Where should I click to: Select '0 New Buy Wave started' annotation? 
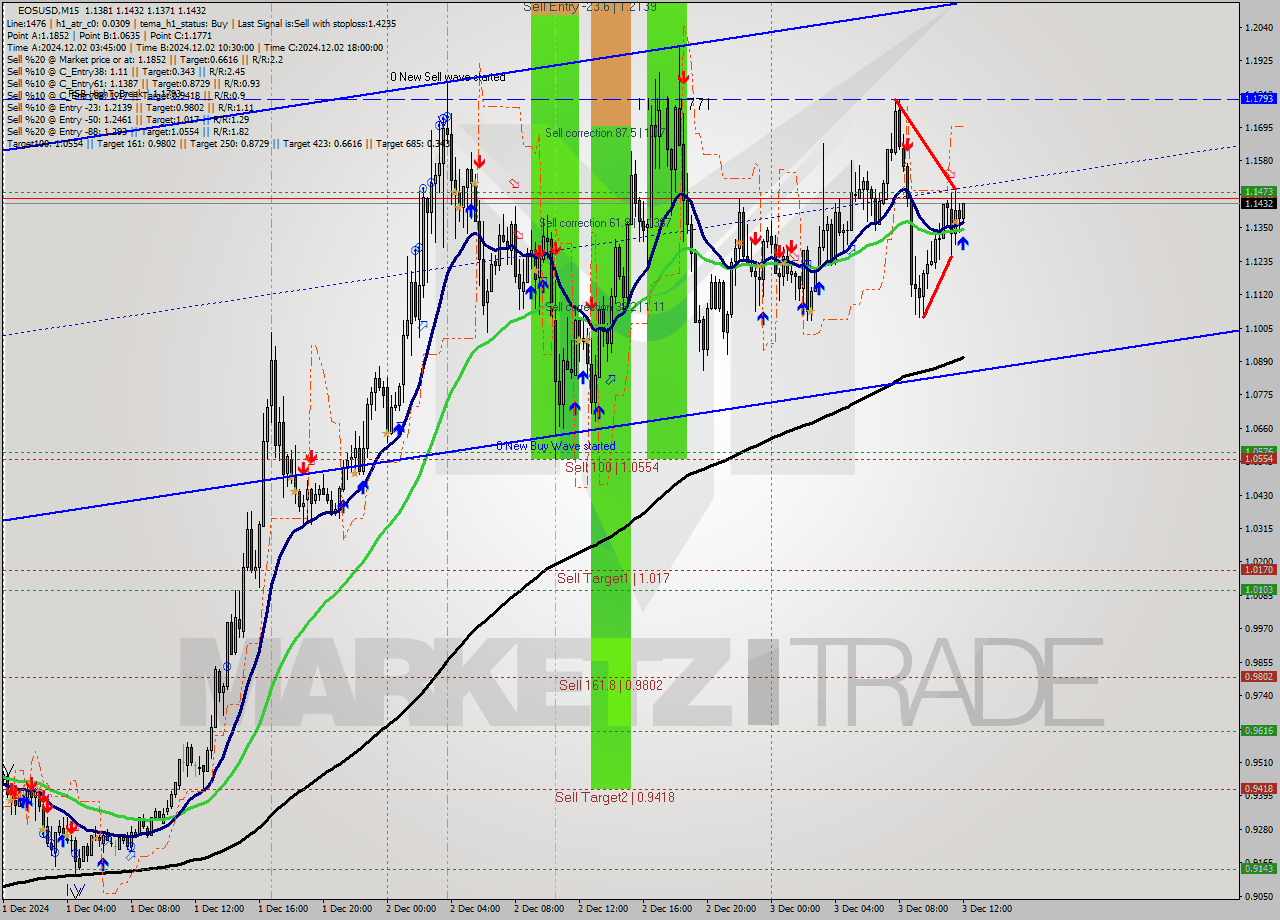[x=556, y=446]
